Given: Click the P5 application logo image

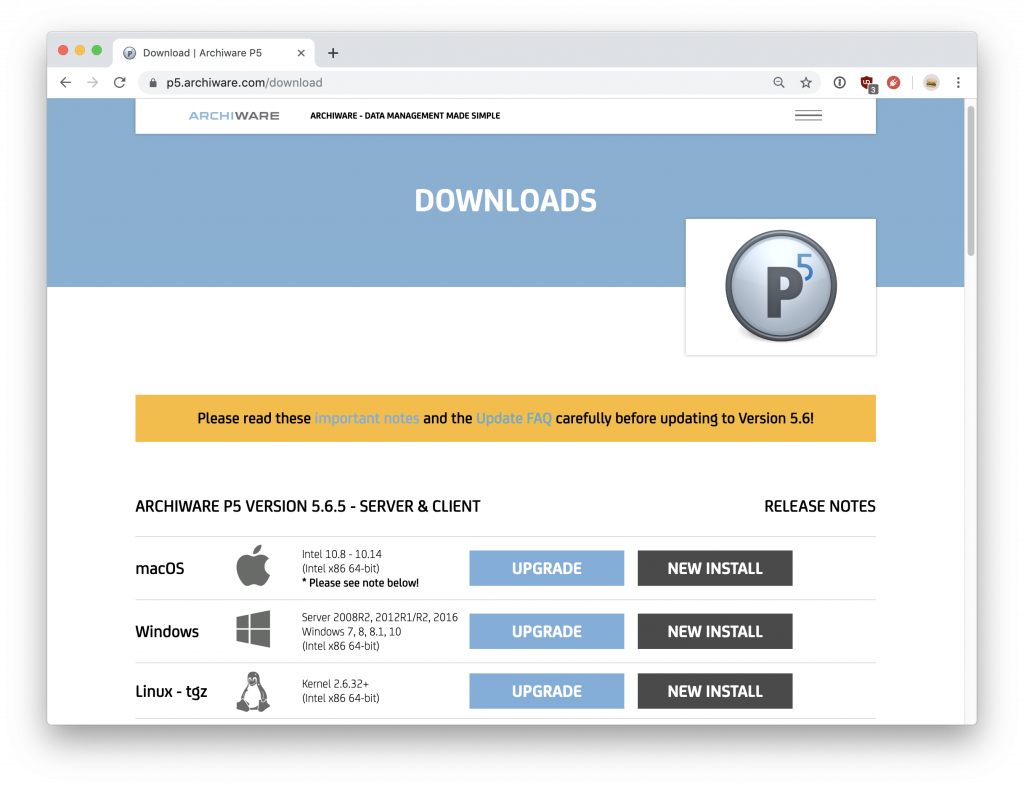Looking at the screenshot, I should 780,286.
